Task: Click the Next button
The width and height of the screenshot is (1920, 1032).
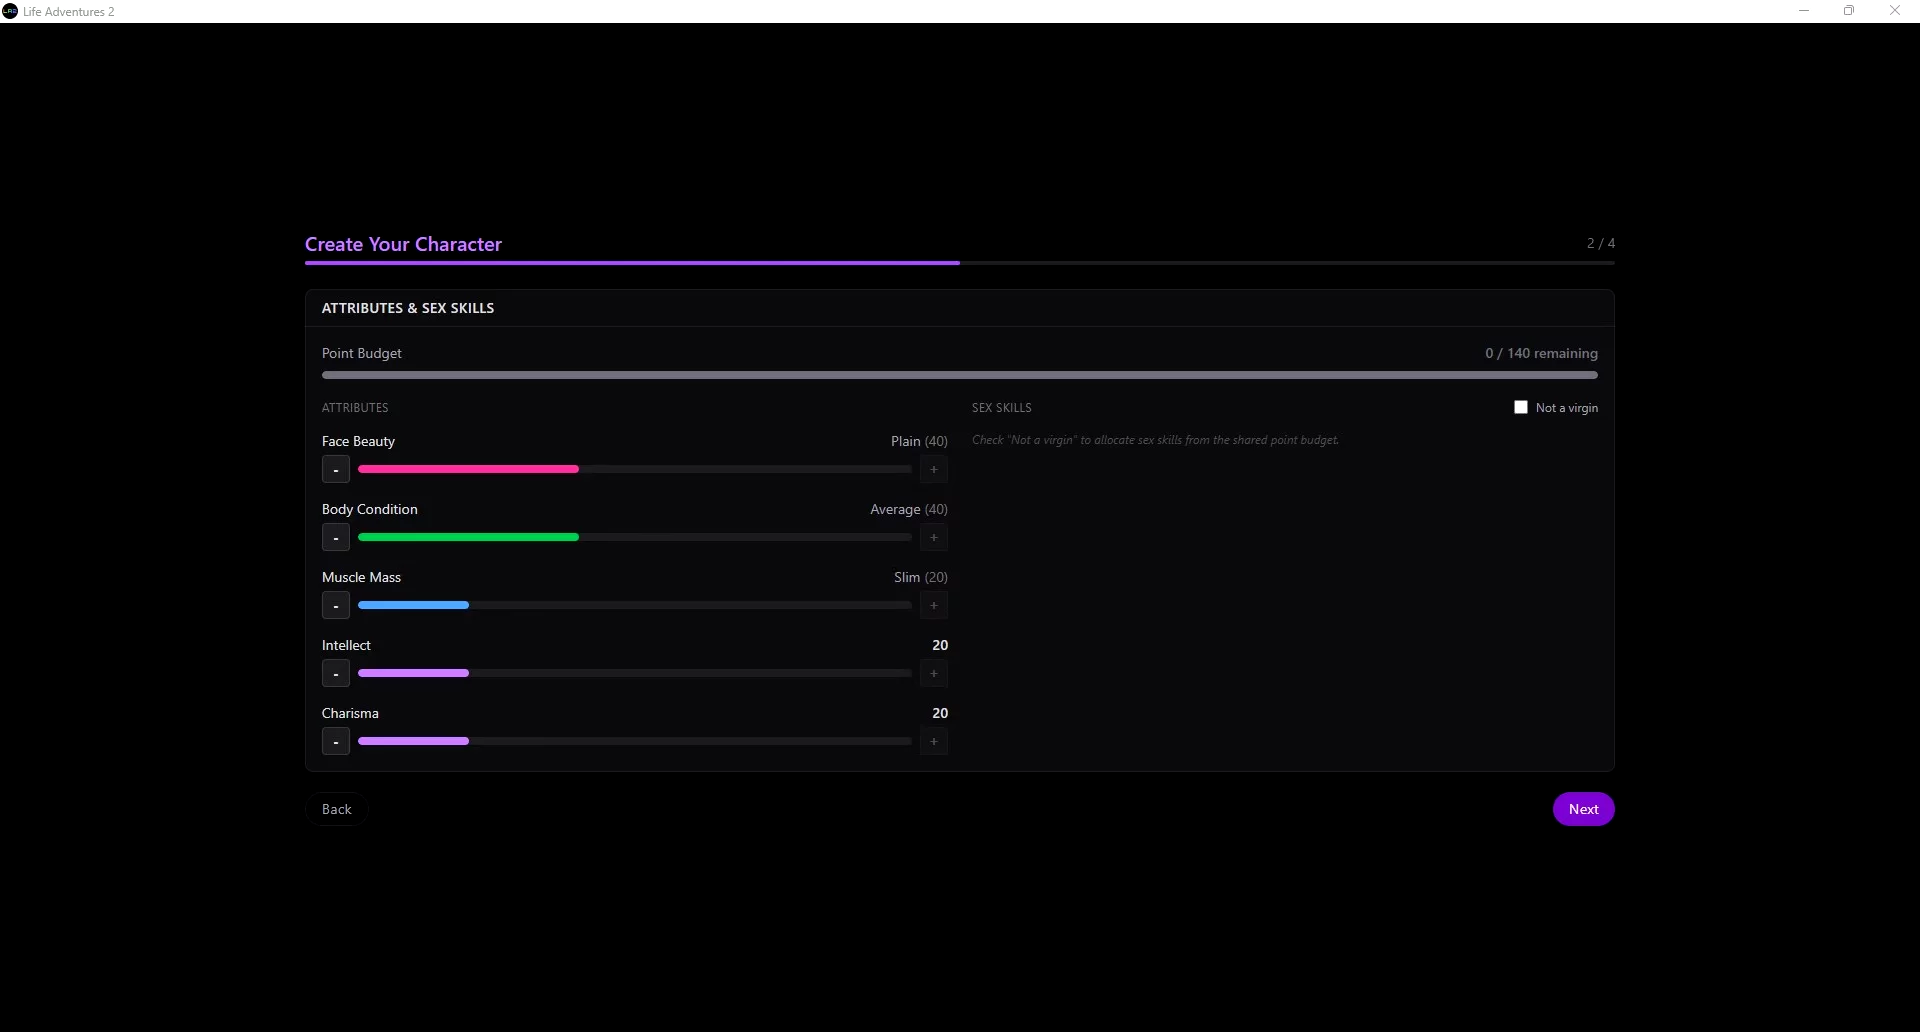Action: 1583,809
